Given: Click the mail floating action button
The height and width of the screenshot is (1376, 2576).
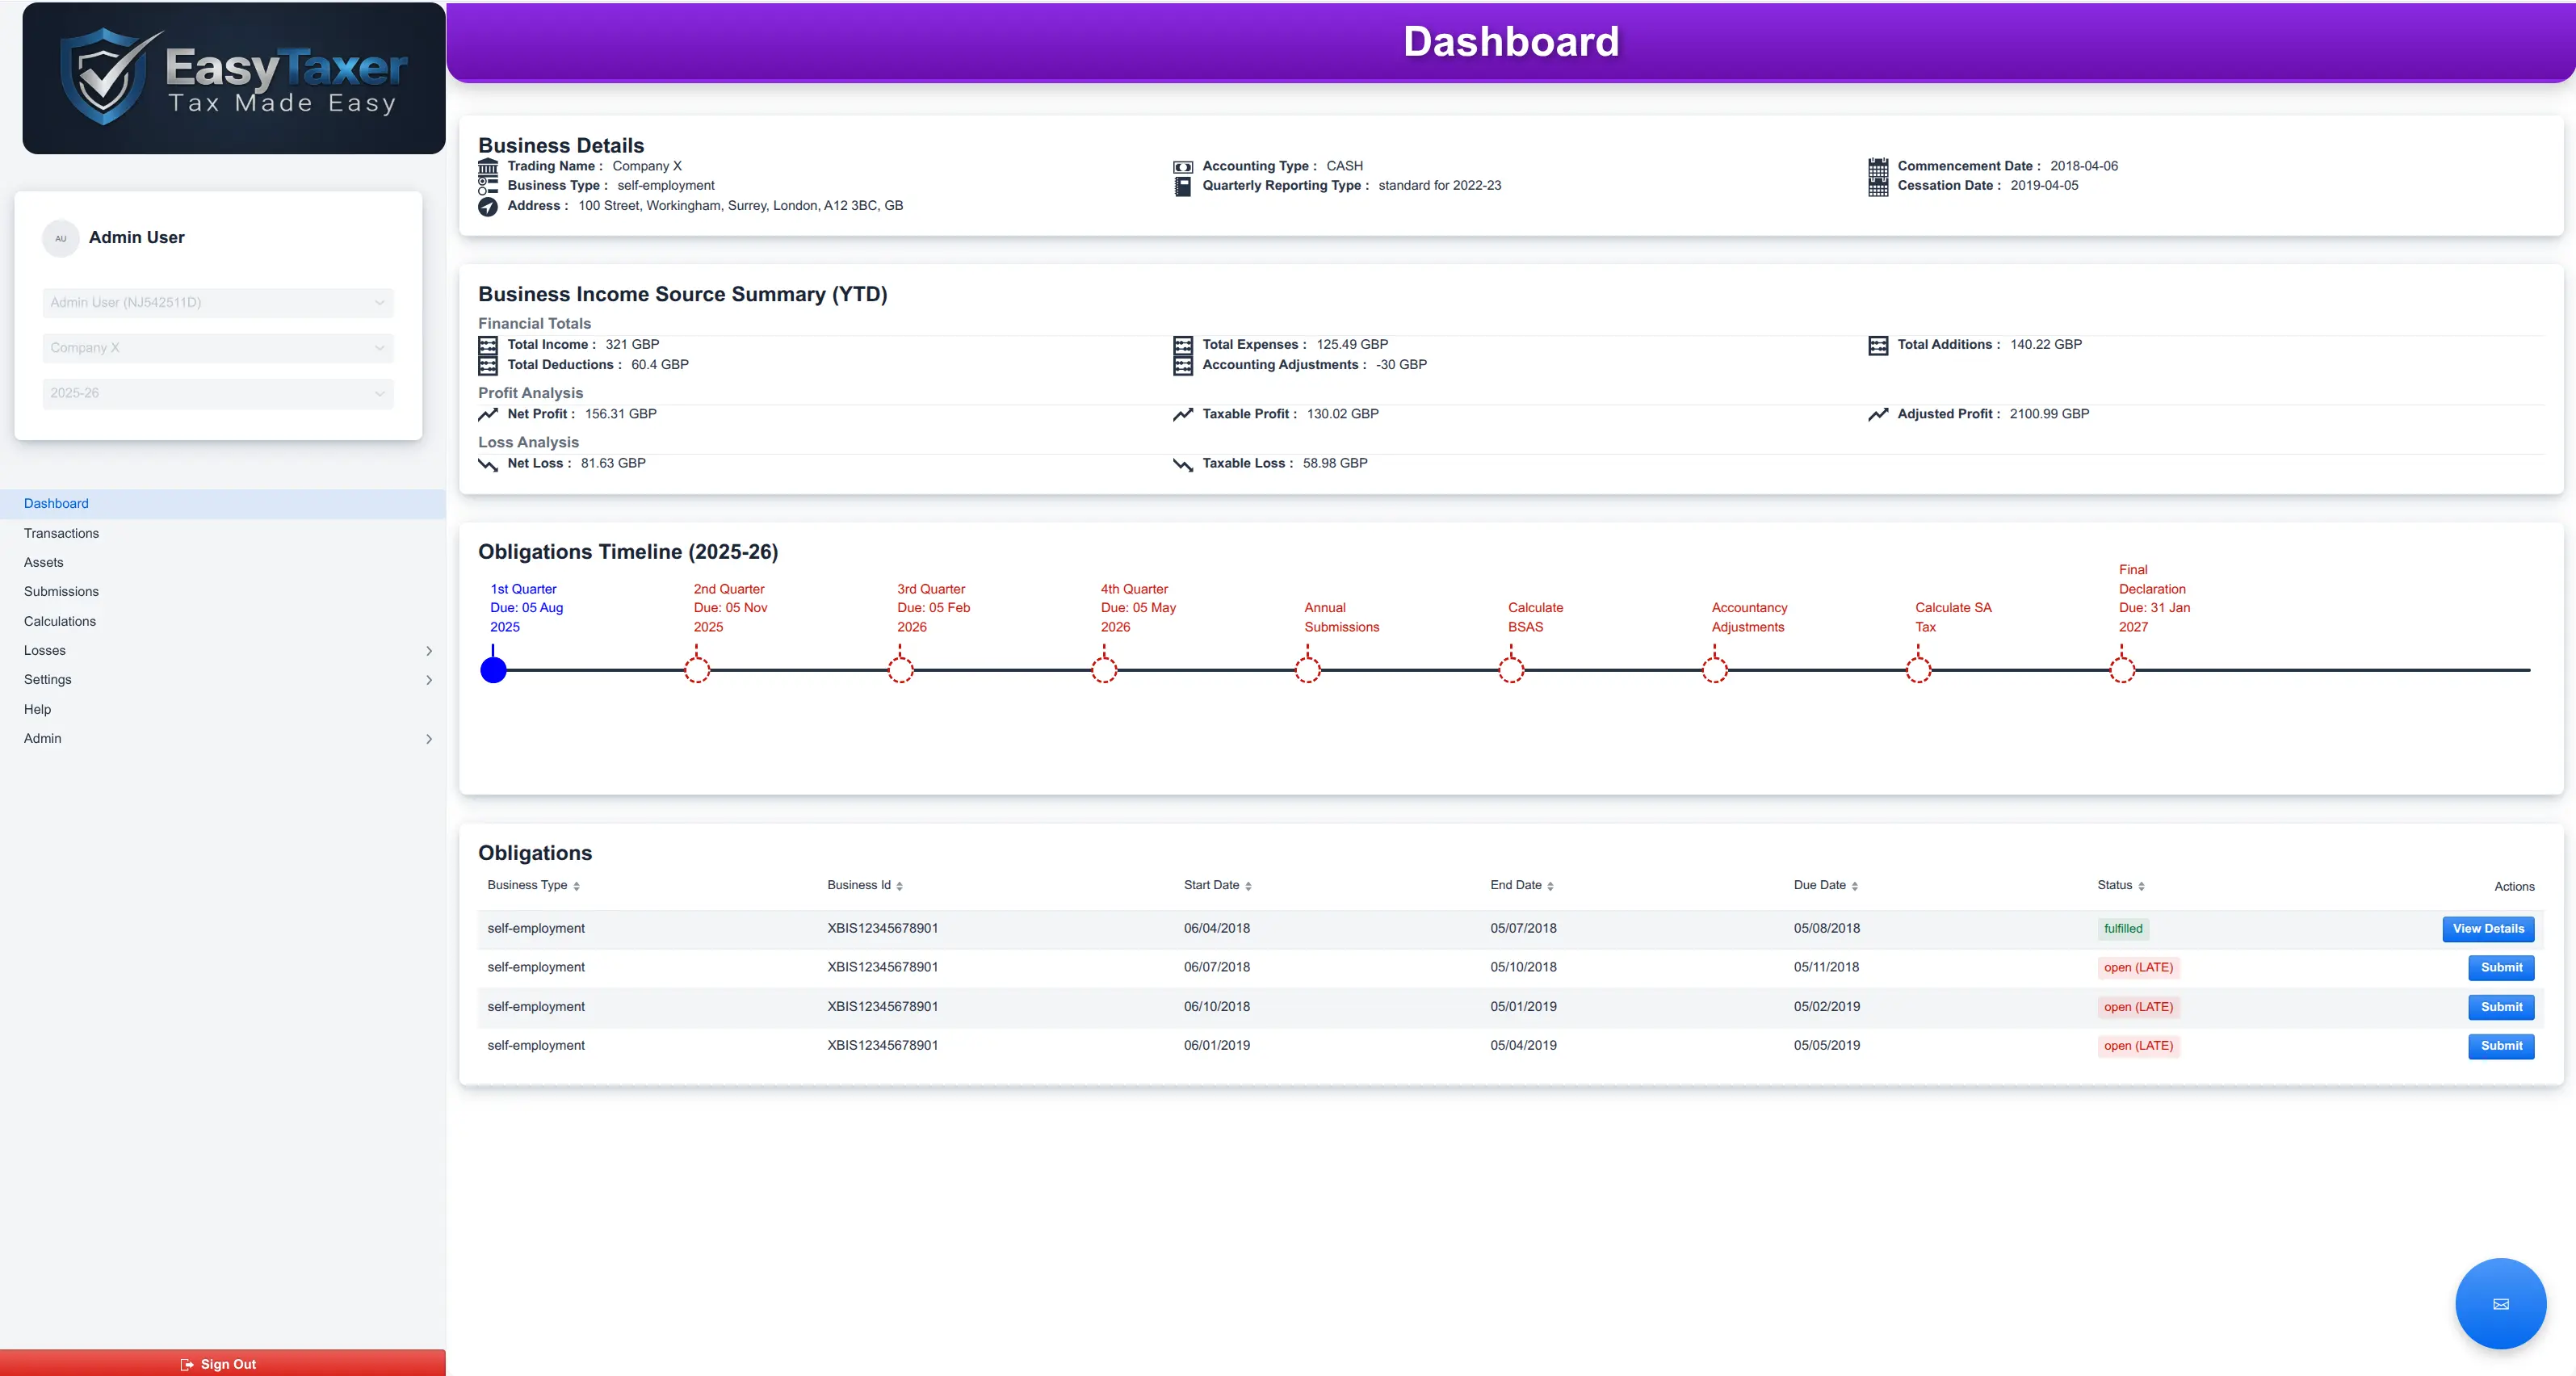Looking at the screenshot, I should point(2501,1303).
